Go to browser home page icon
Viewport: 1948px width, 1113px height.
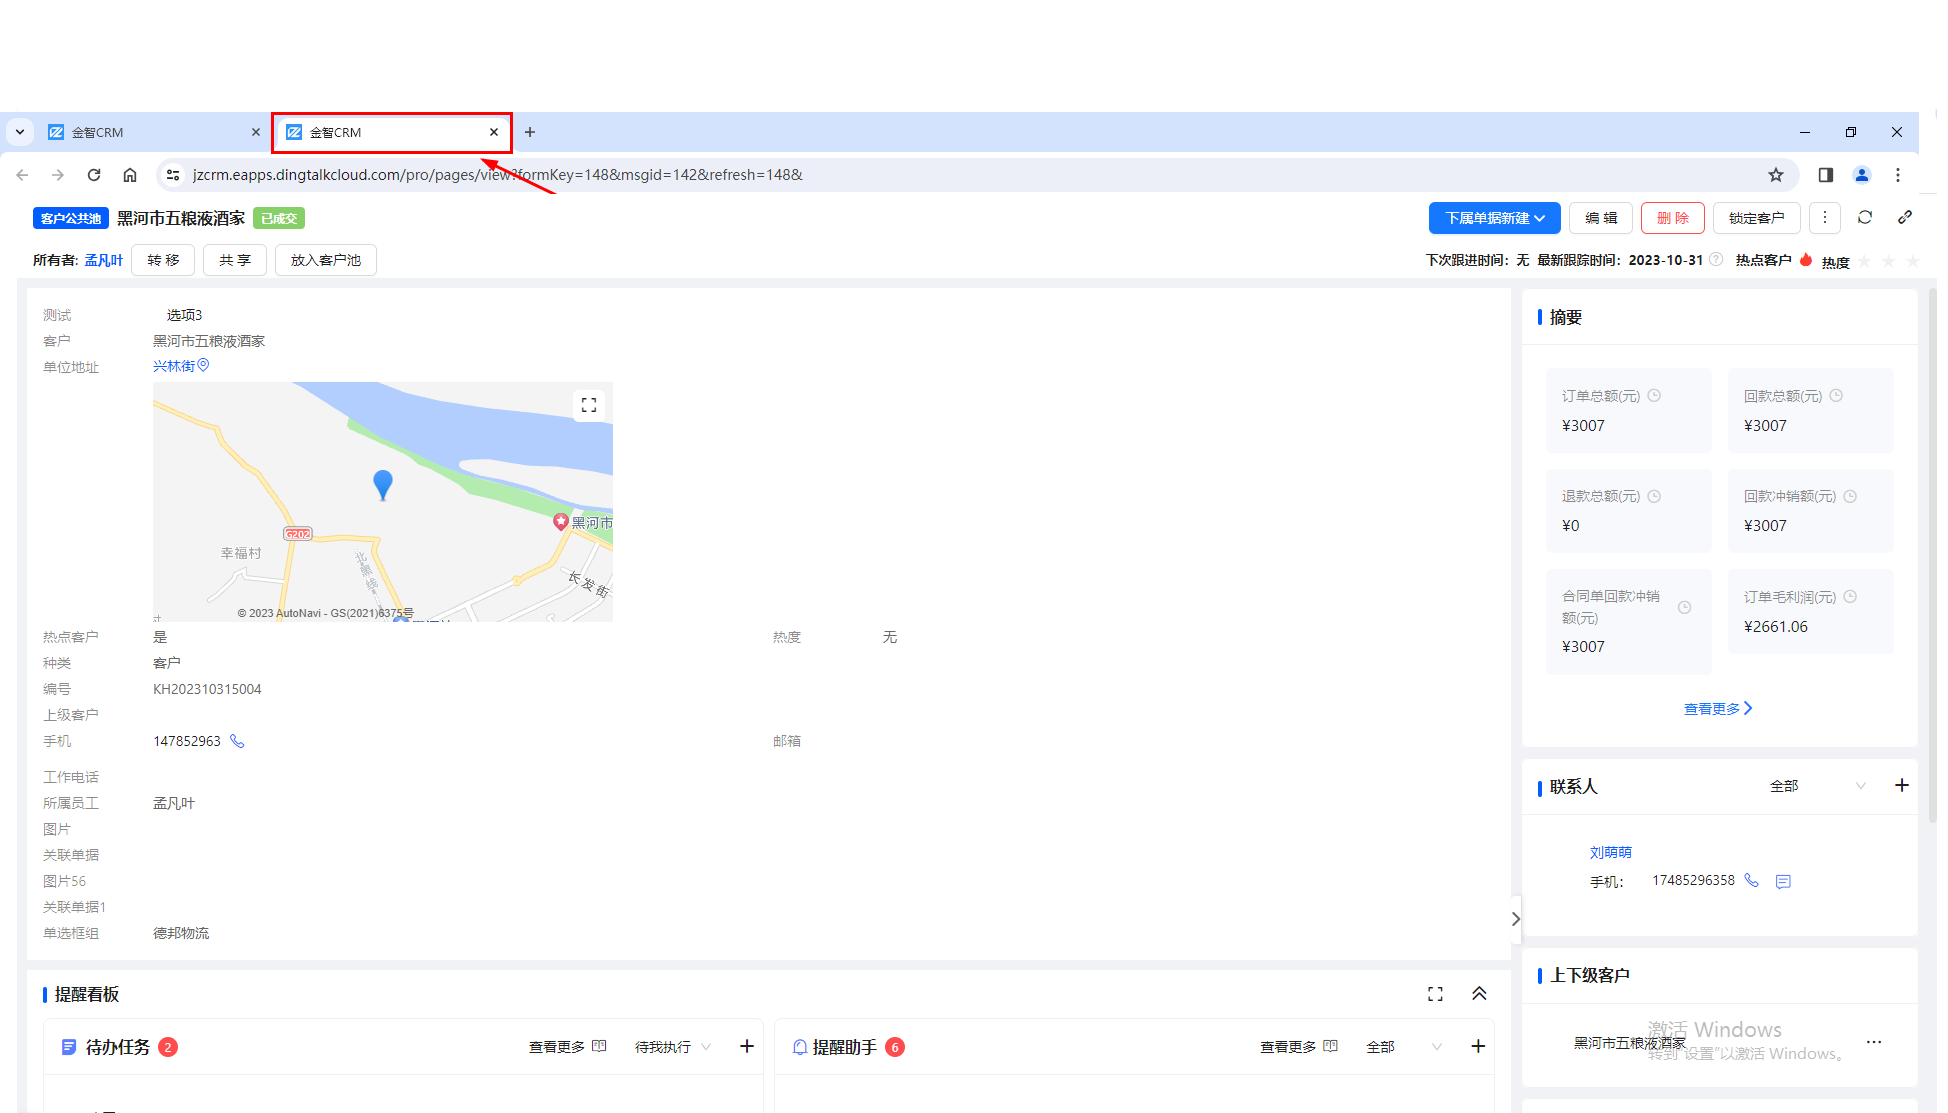pos(130,175)
